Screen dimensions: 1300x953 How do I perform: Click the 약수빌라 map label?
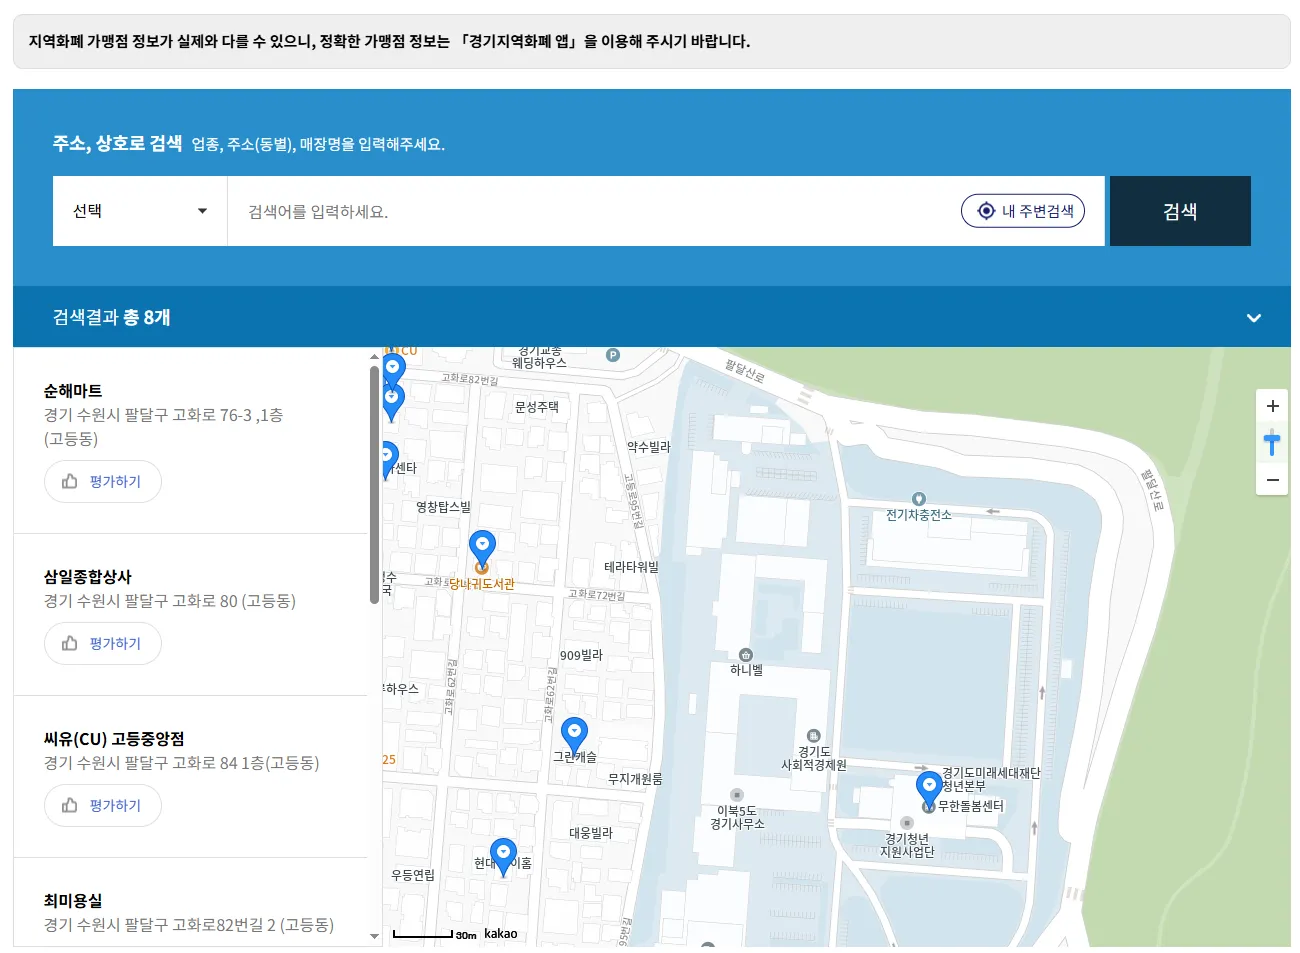point(649,447)
